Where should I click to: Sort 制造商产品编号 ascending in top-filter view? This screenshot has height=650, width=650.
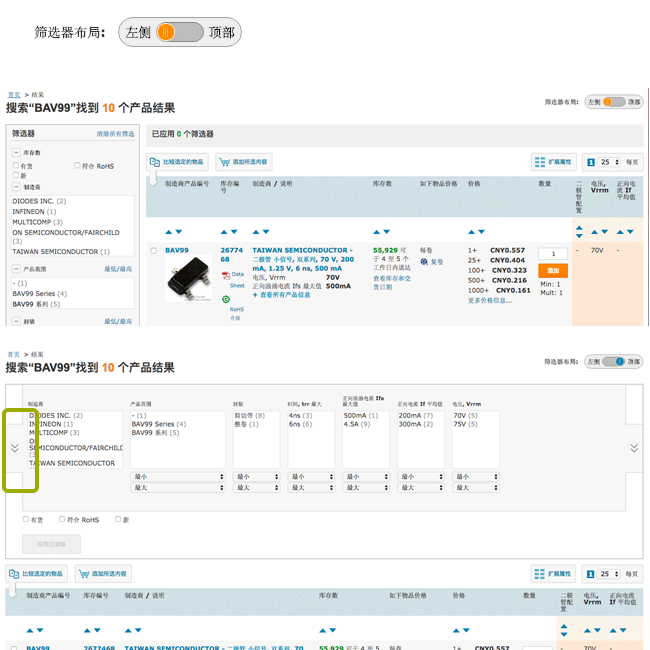coord(29,630)
